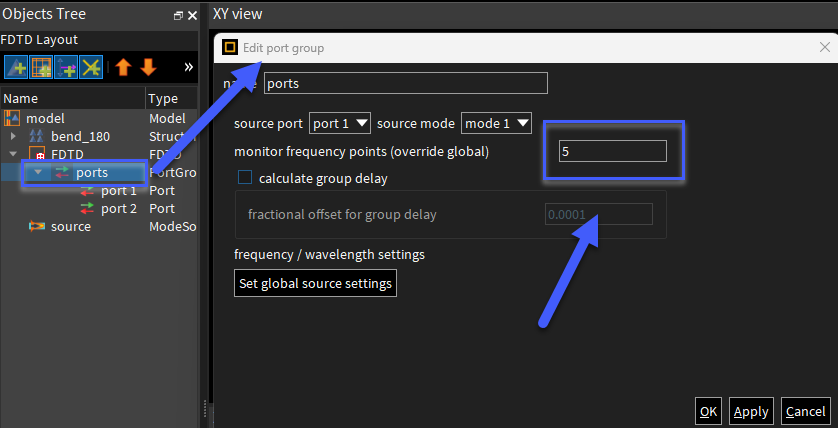
Task: Select the ports group row
Action: point(99,173)
